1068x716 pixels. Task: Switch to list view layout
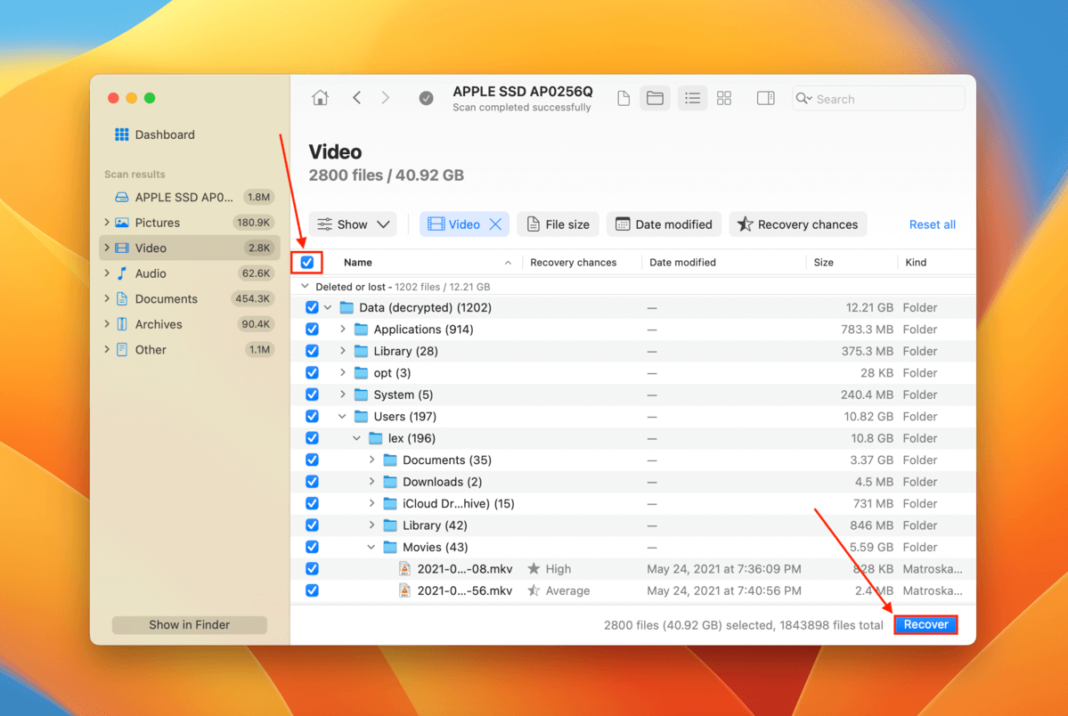click(x=692, y=97)
